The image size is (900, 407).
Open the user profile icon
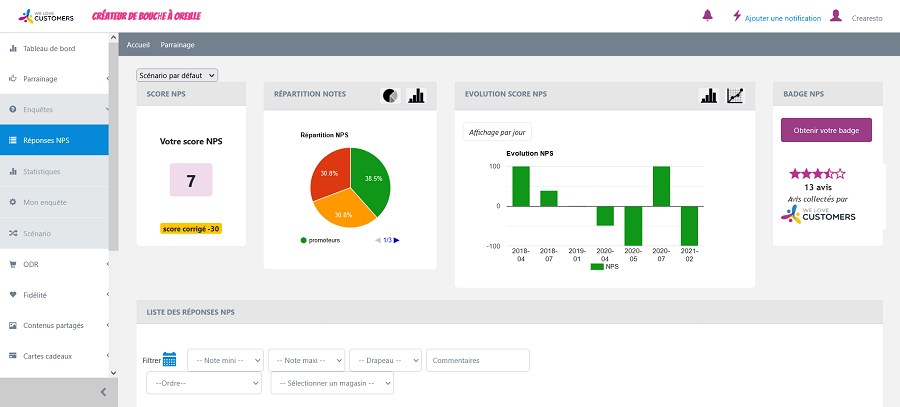836,16
